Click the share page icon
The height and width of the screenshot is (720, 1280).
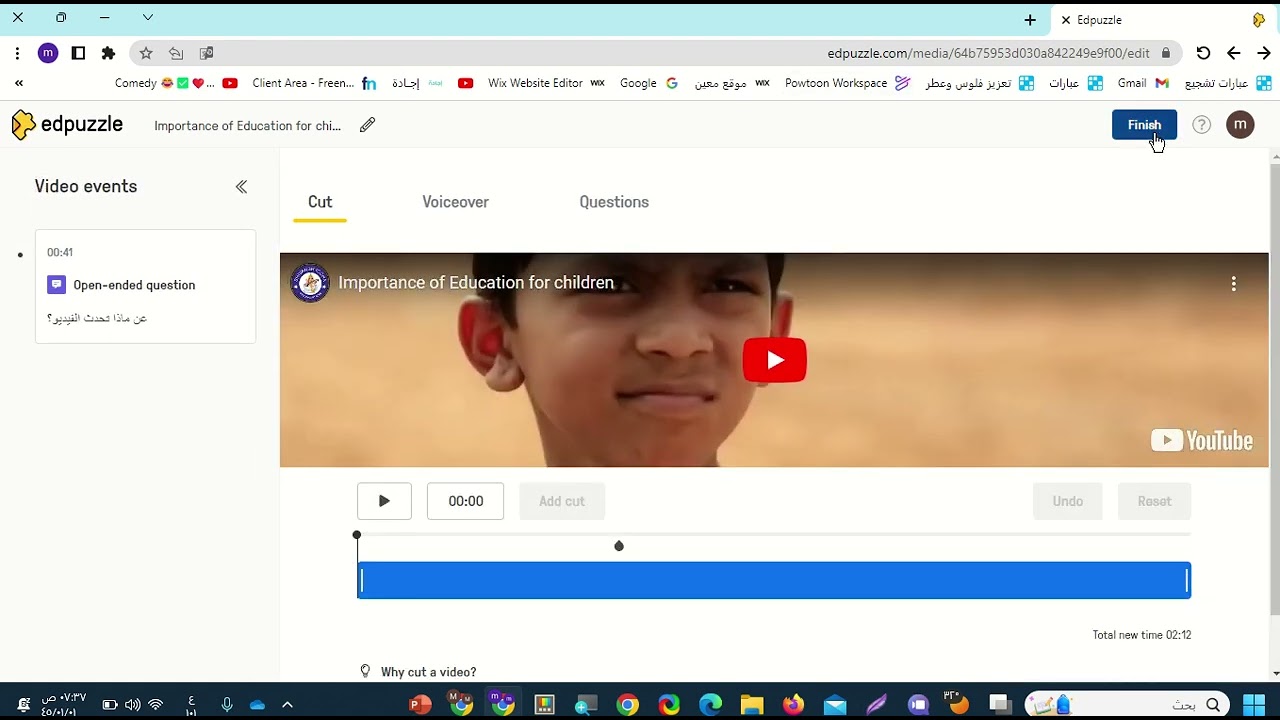pyautogui.click(x=176, y=53)
